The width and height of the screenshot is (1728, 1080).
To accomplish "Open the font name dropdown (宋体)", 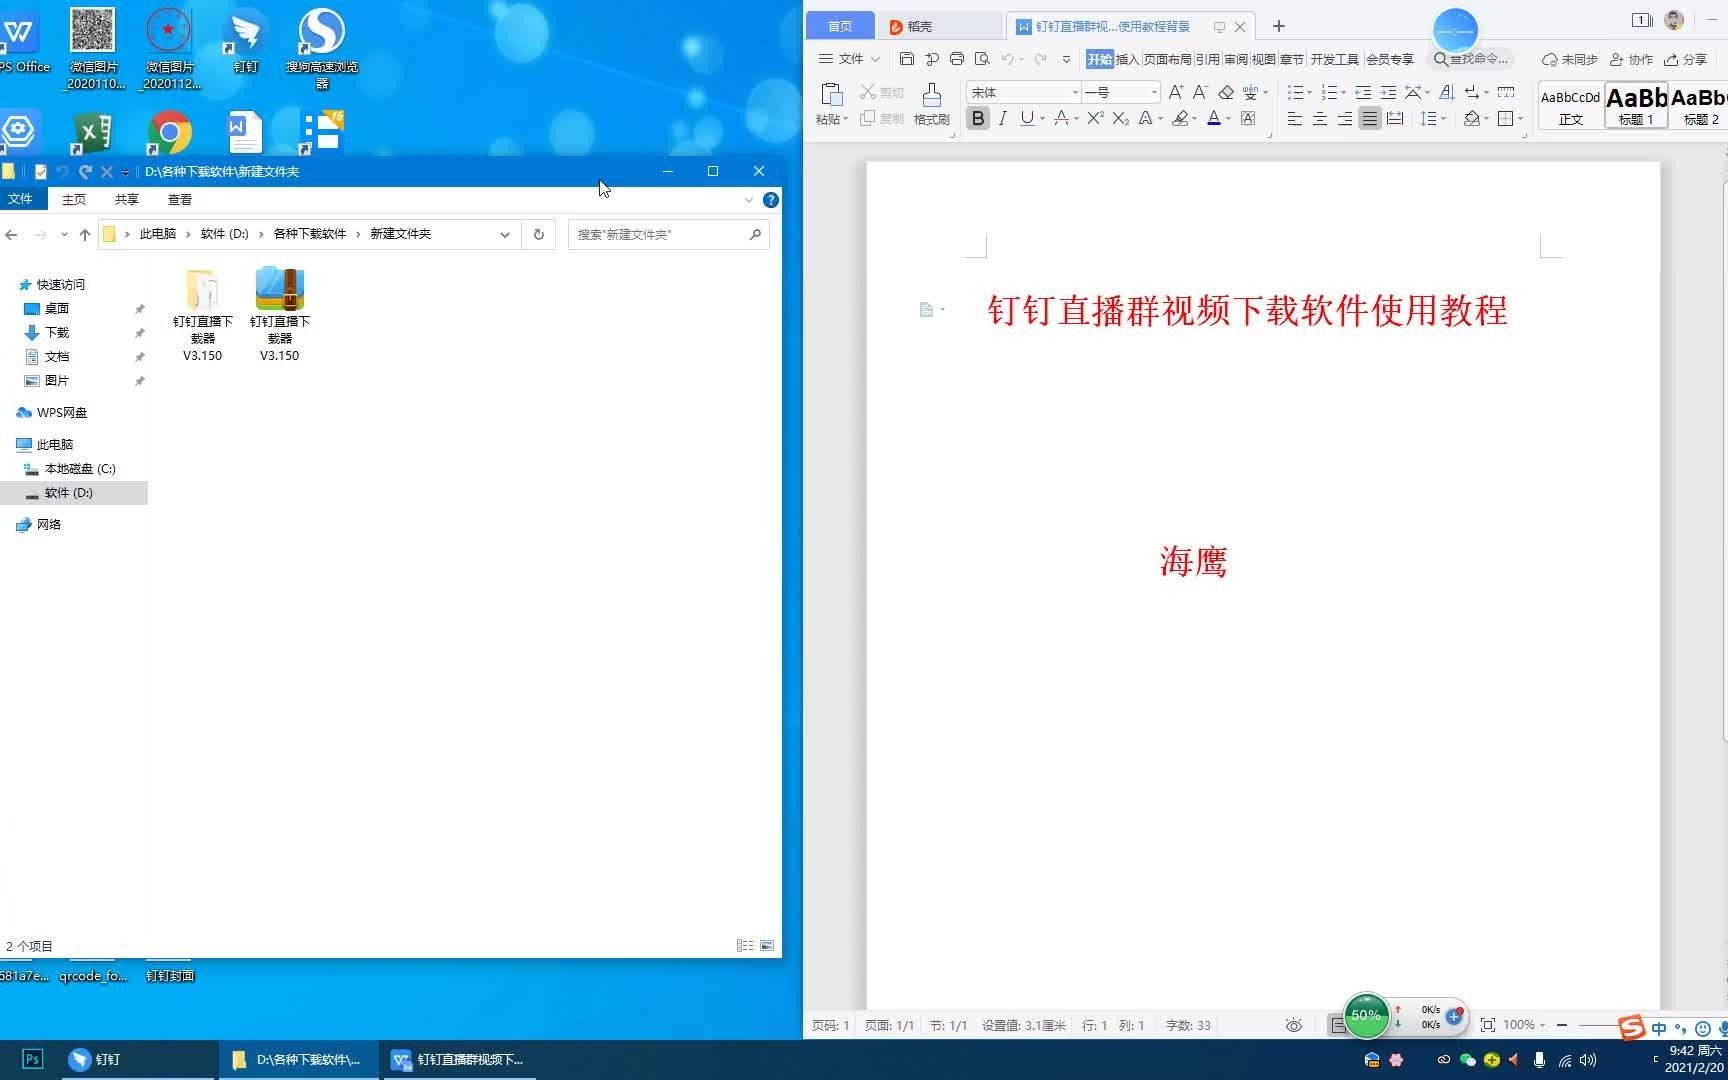I will pyautogui.click(x=1075, y=92).
